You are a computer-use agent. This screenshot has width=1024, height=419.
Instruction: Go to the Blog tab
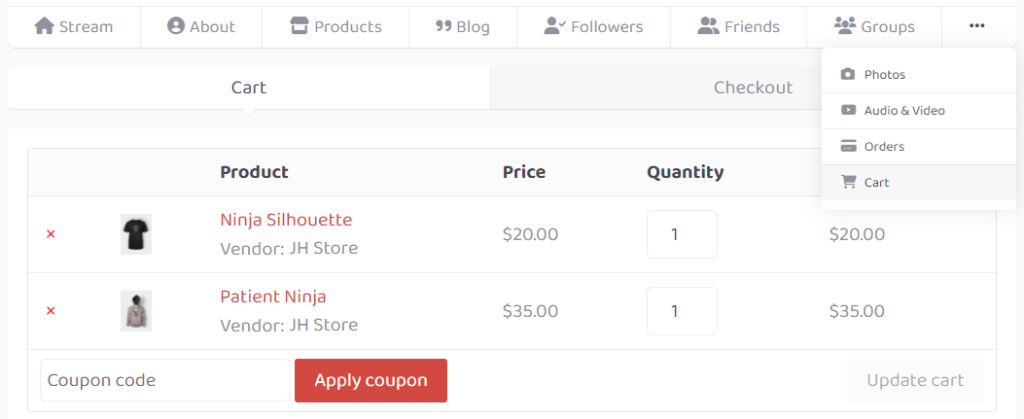click(x=463, y=27)
